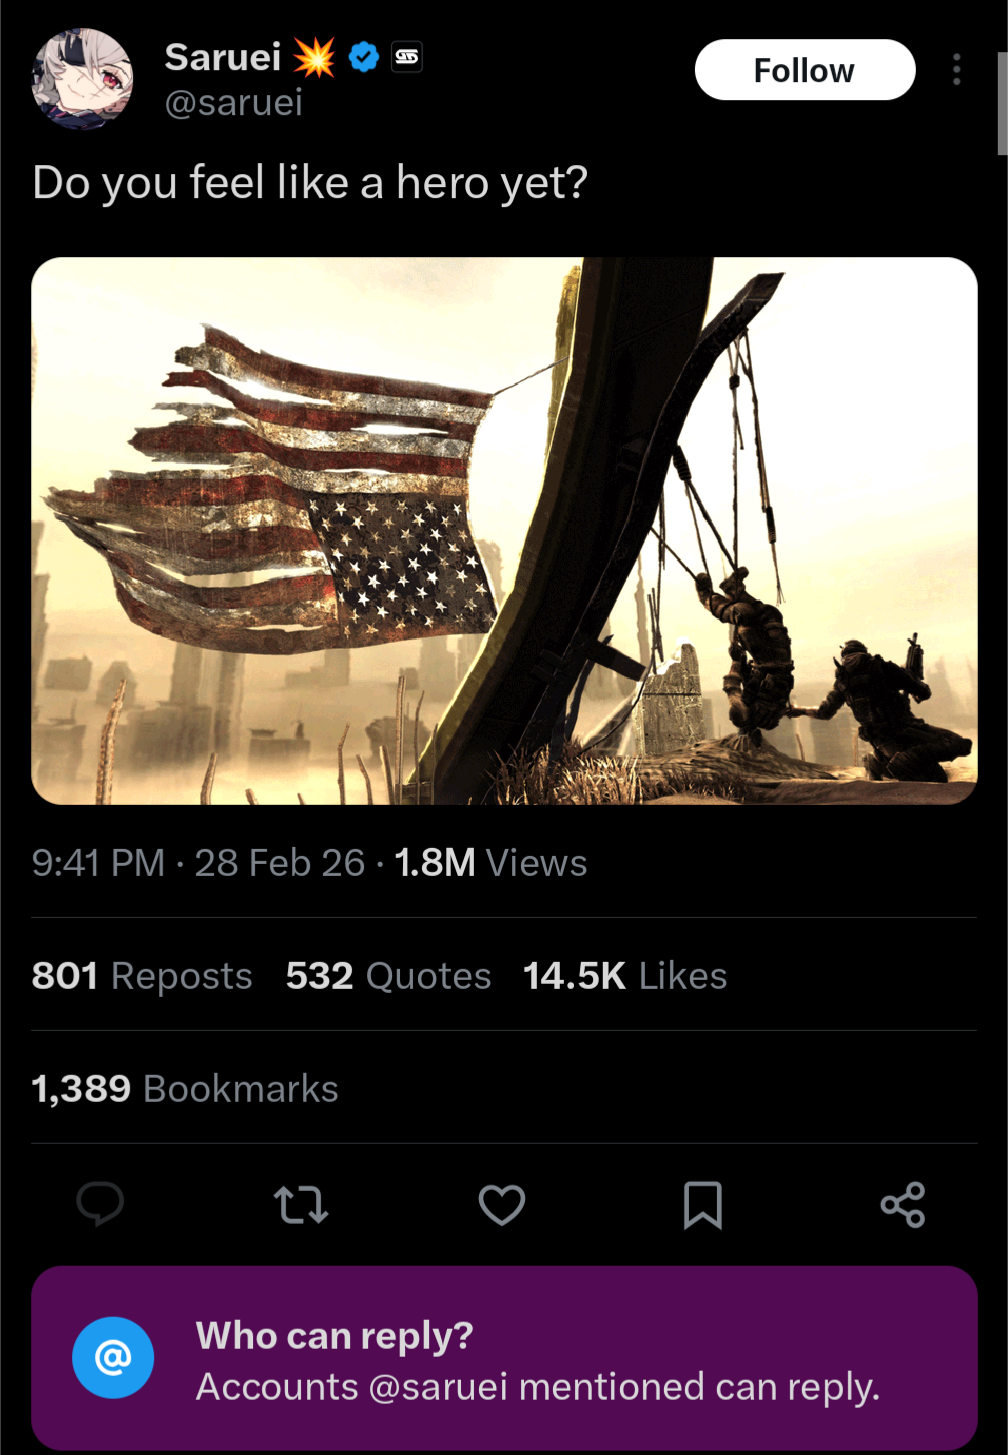Click the blue @ icon in the reply notice
1008x1455 pixels.
pos(113,1358)
